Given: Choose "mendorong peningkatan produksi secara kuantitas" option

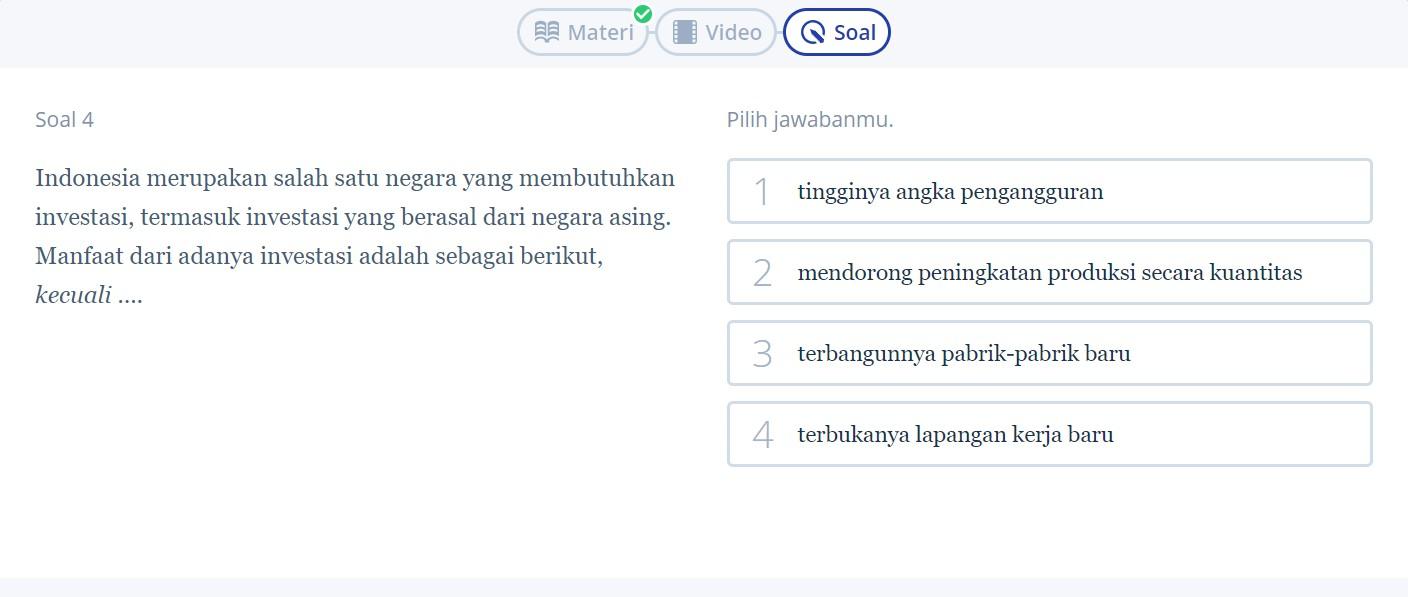Looking at the screenshot, I should (x=1049, y=273).
